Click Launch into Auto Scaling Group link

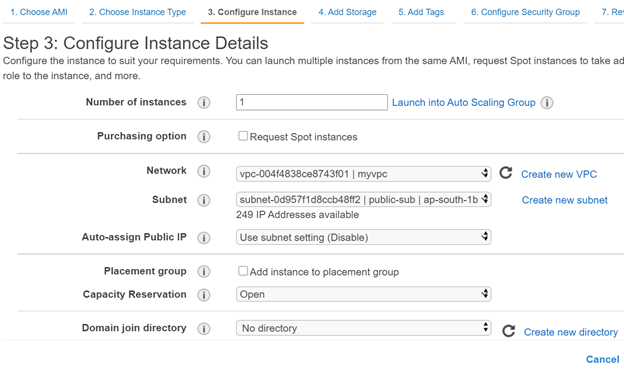464,103
